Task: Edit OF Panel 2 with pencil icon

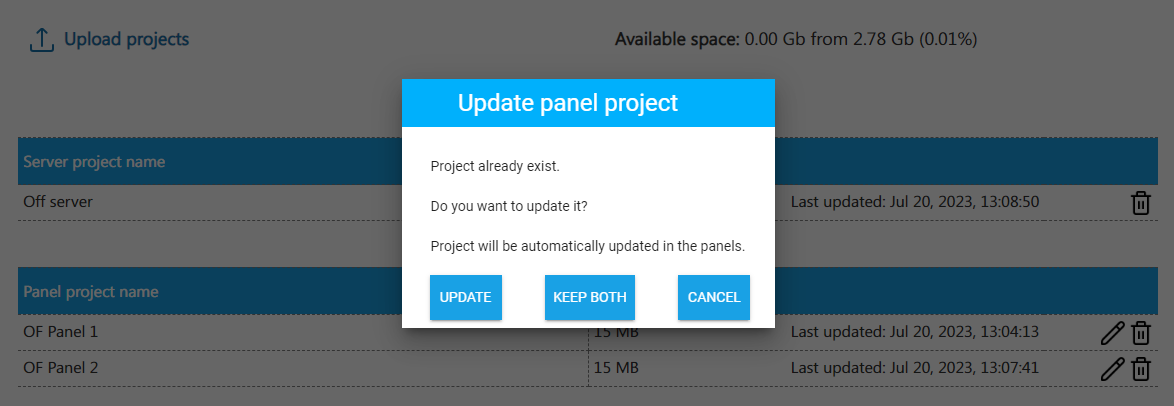Action: pyautogui.click(x=1111, y=369)
